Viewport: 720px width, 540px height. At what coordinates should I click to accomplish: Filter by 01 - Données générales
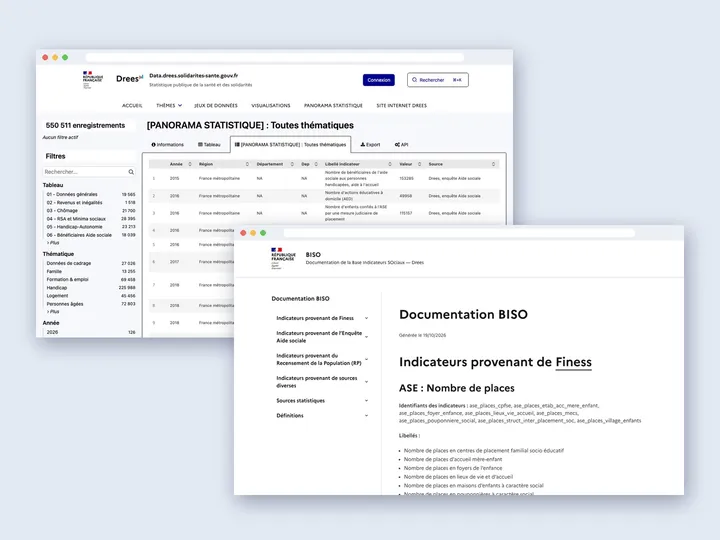pos(90,194)
